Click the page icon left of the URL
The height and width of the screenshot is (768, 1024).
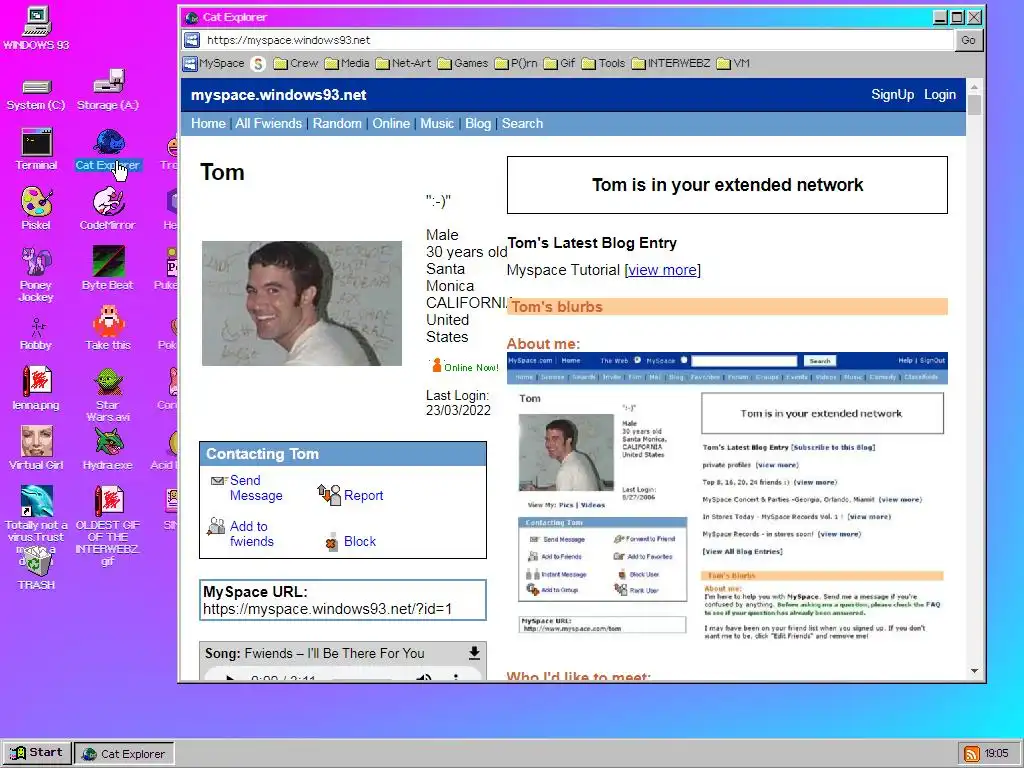191,40
